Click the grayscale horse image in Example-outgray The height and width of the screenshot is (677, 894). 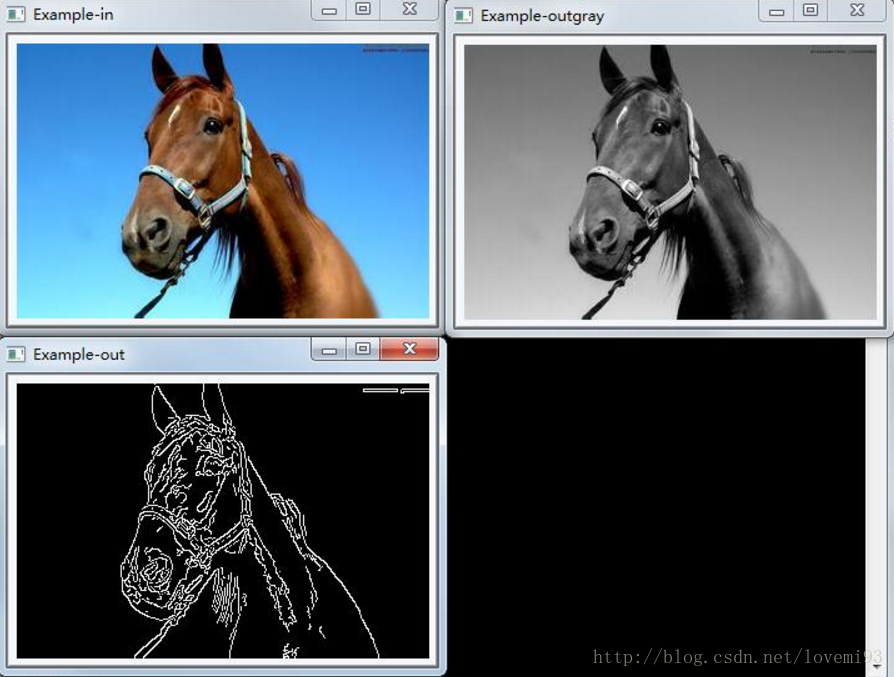(x=670, y=182)
